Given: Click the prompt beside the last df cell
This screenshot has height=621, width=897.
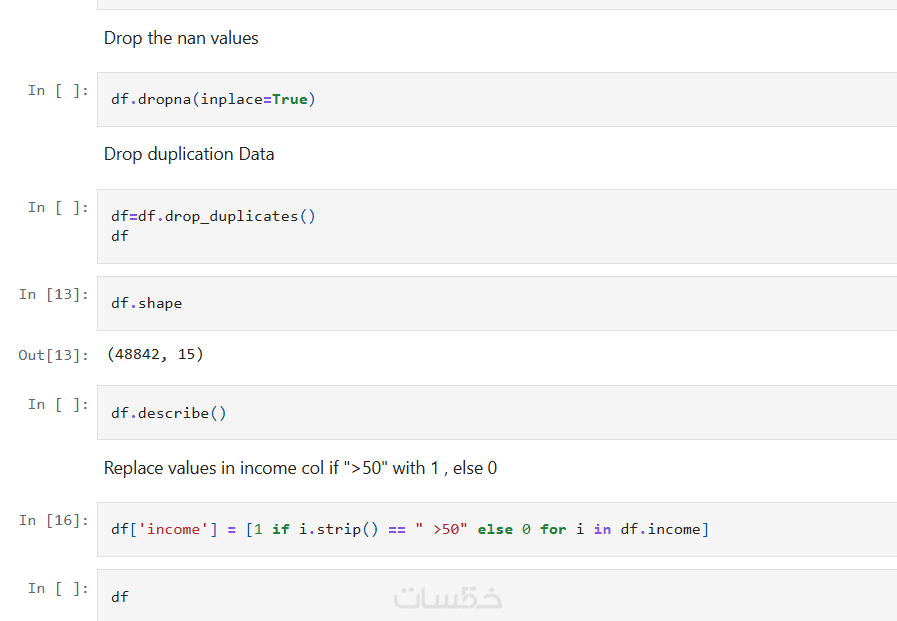Looking at the screenshot, I should coord(58,589).
